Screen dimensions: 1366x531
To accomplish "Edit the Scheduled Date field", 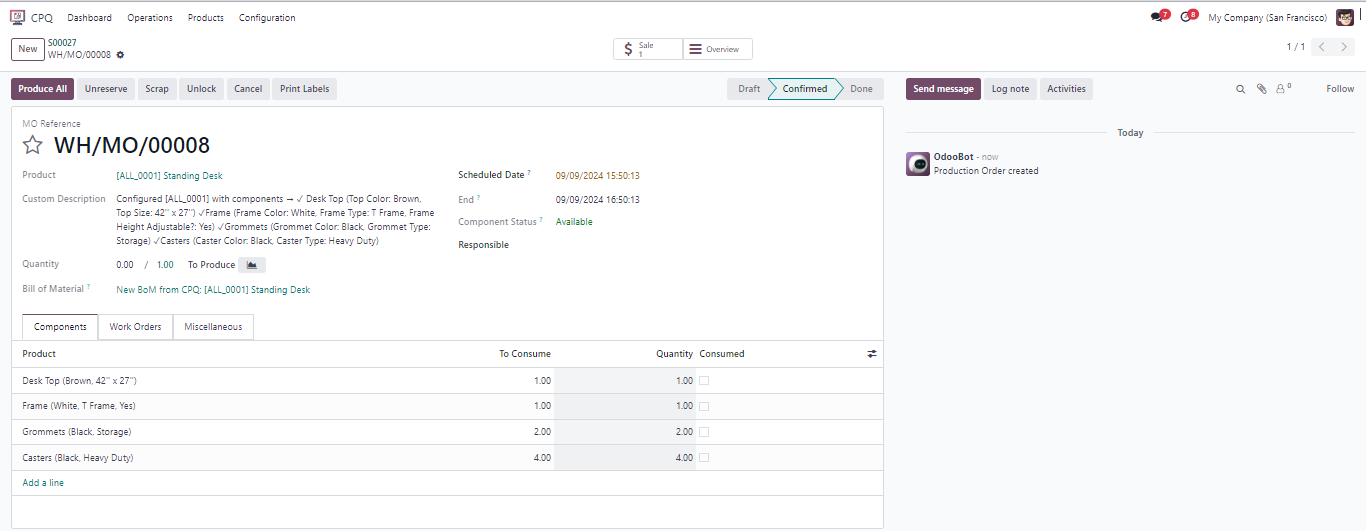I will coord(598,176).
